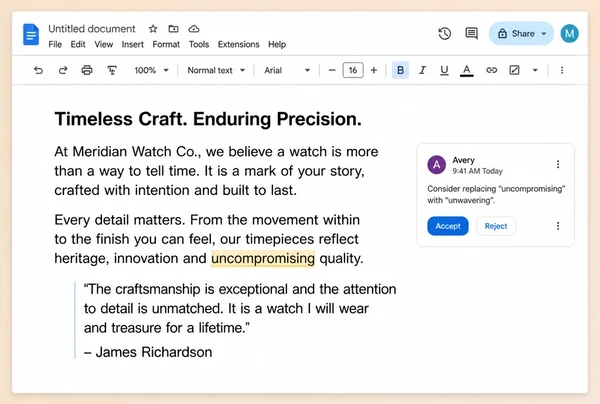Open the text color picker
The width and height of the screenshot is (600, 404).
coord(466,70)
